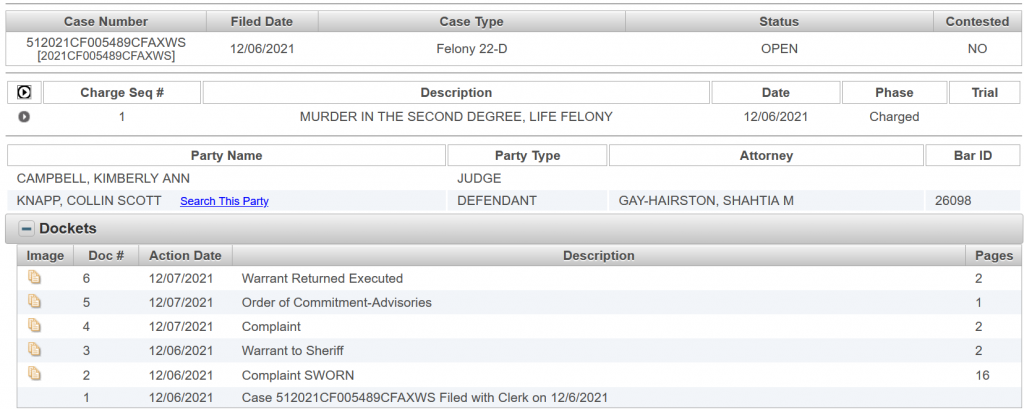Sort dockets by Doc # column

click(x=104, y=255)
